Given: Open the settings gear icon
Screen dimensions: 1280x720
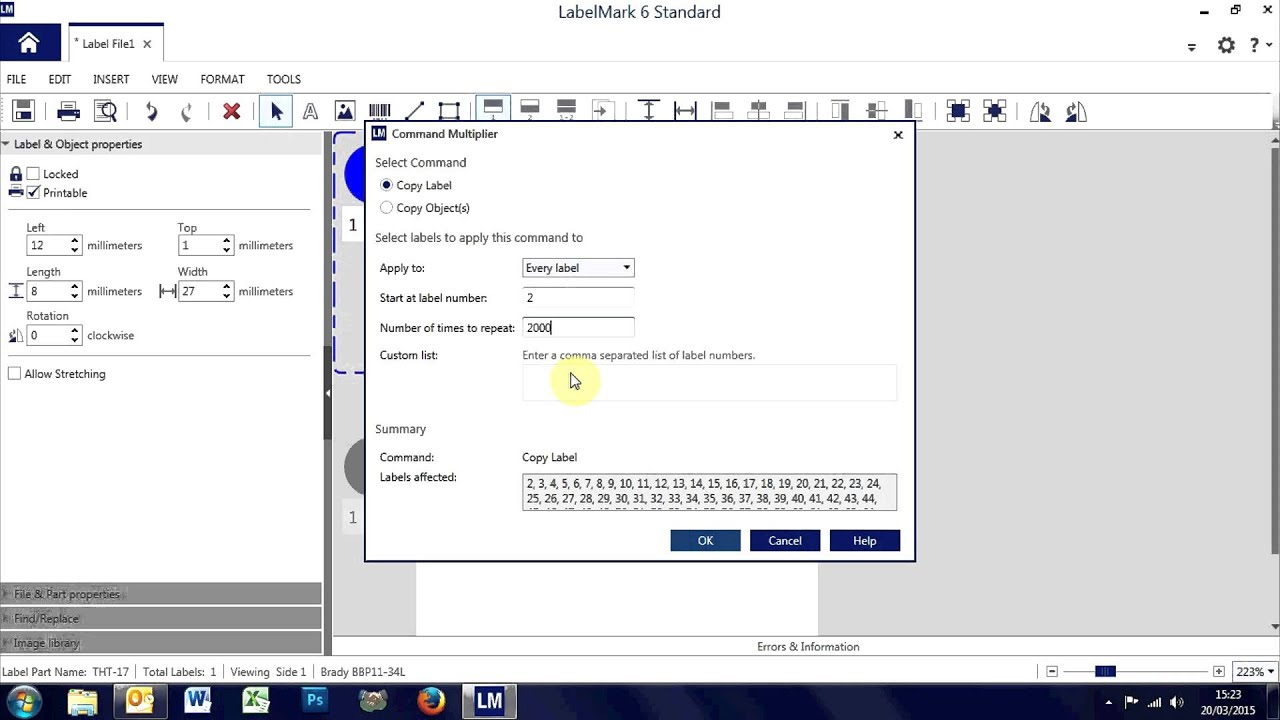Looking at the screenshot, I should click(x=1226, y=45).
